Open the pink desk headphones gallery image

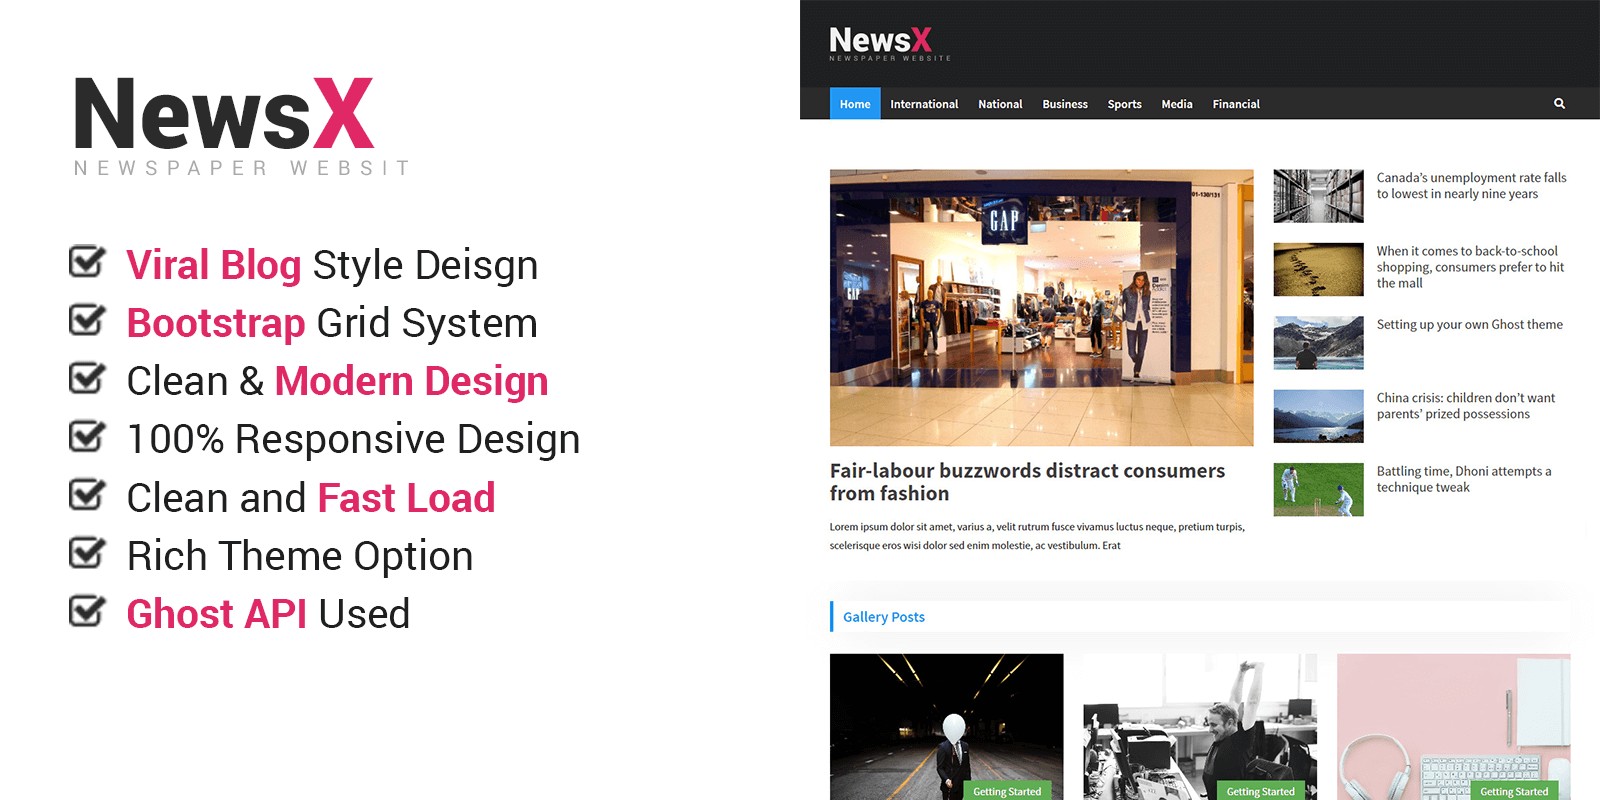click(1453, 727)
